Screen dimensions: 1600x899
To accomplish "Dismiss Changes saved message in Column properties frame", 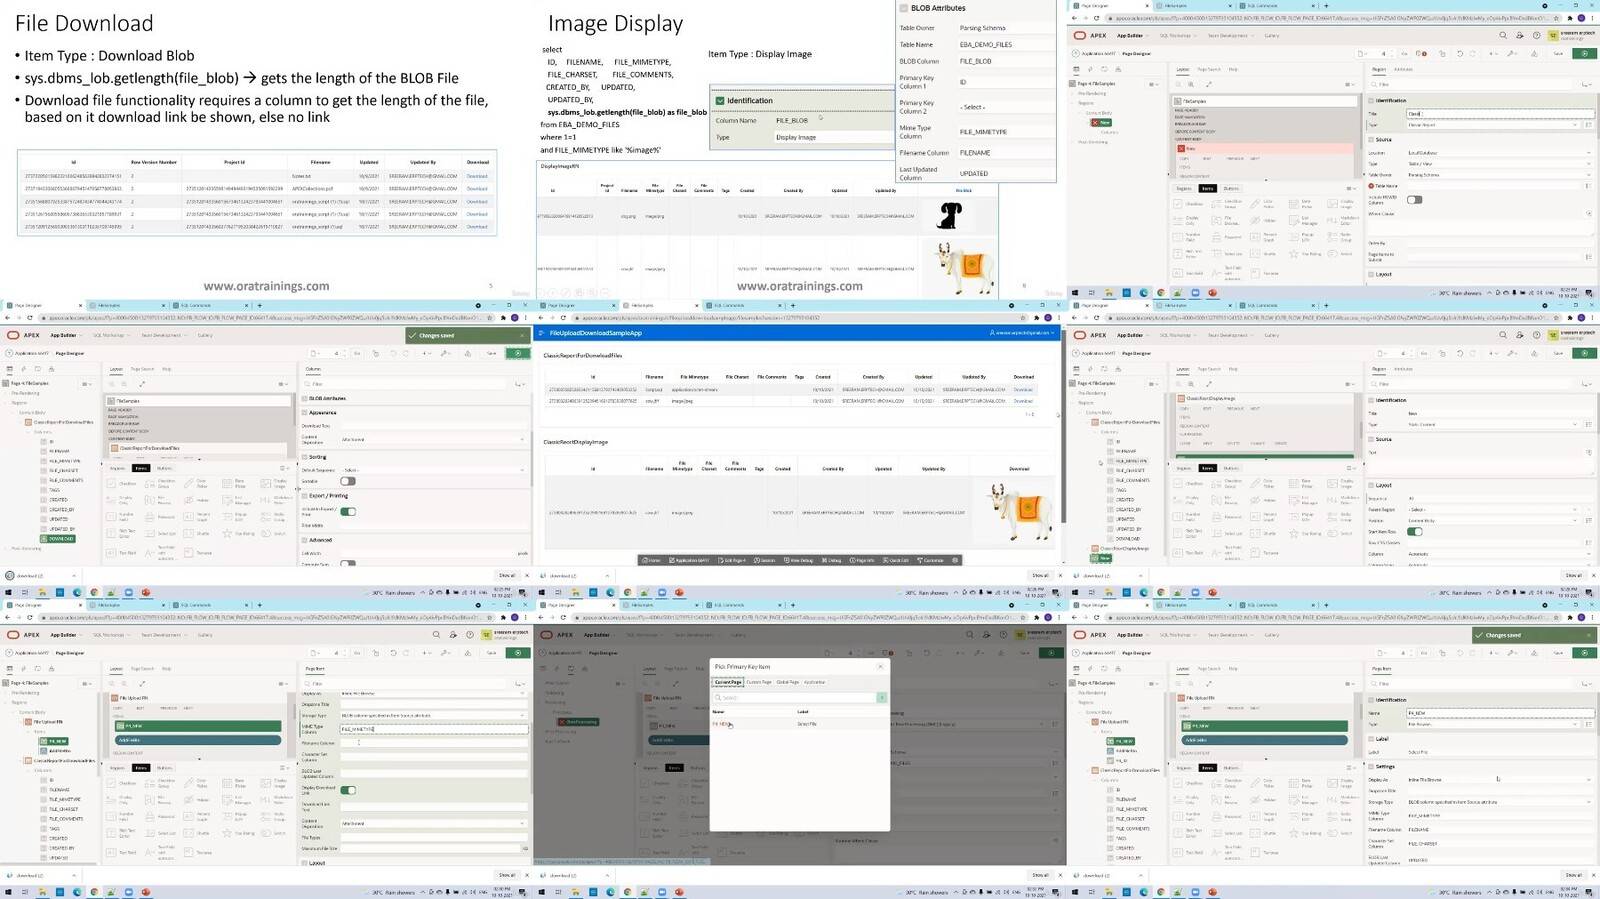I will pyautogui.click(x=522, y=336).
